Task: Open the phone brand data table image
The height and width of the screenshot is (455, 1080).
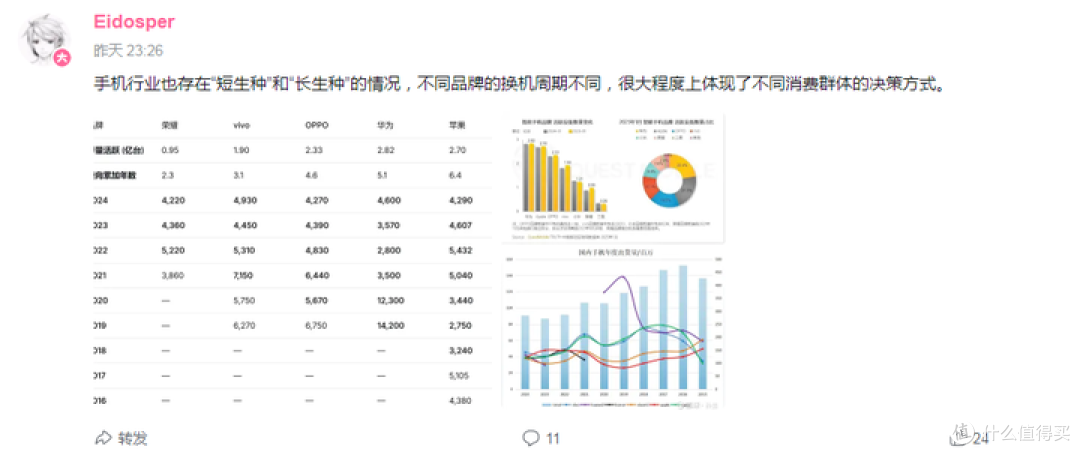Action: pyautogui.click(x=293, y=262)
